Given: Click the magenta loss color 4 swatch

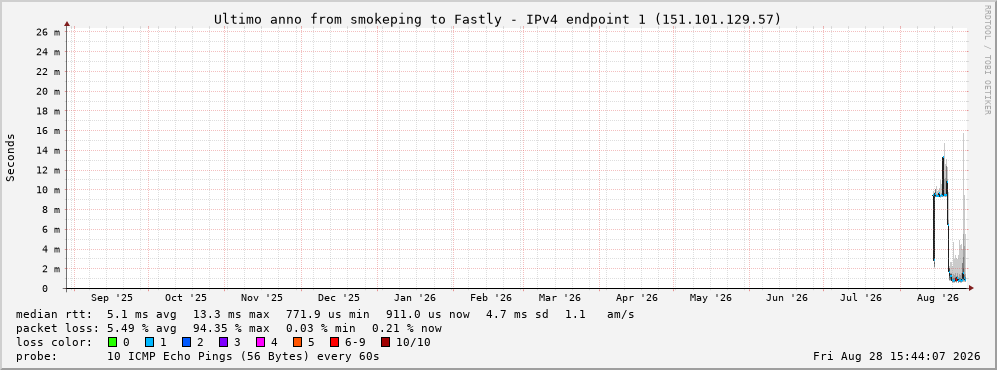Looking at the screenshot, I should coord(260,342).
